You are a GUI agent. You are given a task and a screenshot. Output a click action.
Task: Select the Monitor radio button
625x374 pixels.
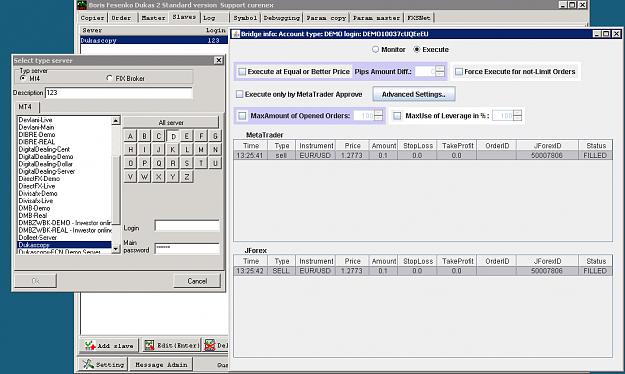375,49
